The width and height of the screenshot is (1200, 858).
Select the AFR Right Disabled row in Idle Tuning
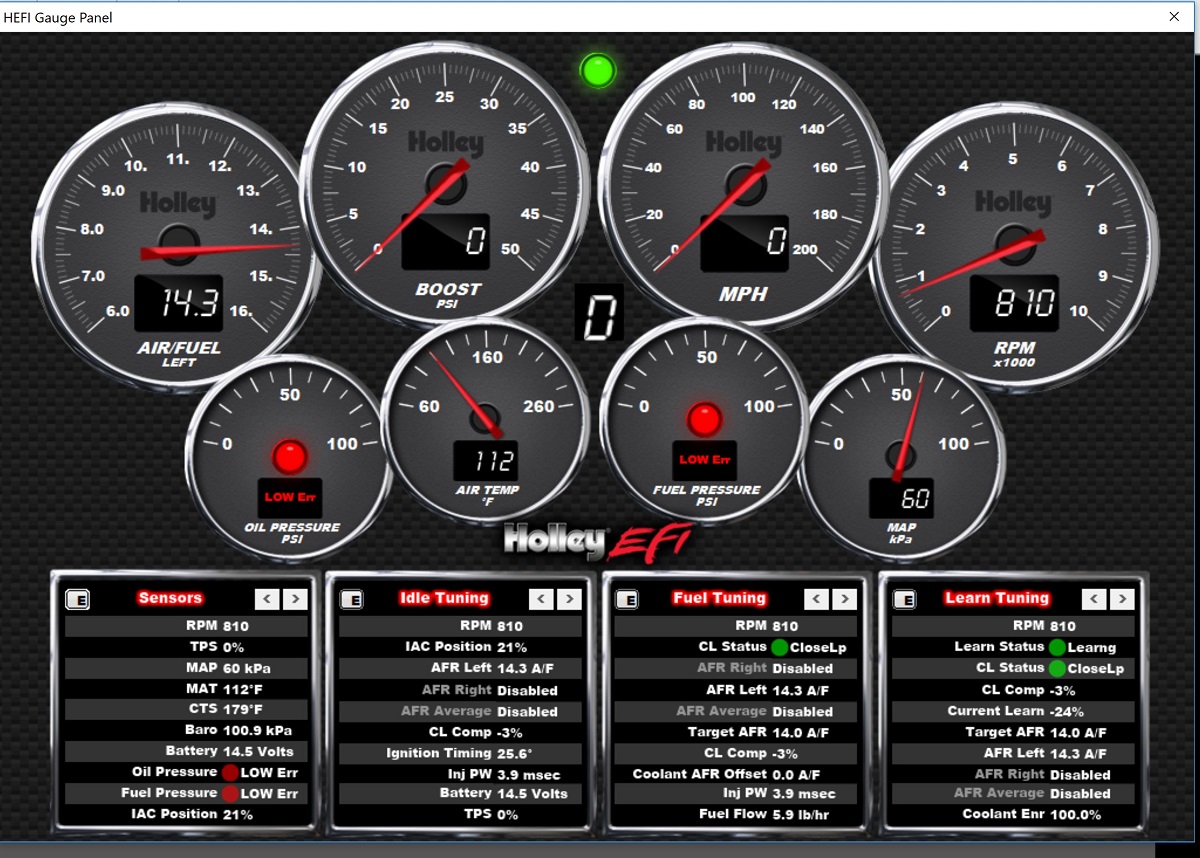point(461,690)
